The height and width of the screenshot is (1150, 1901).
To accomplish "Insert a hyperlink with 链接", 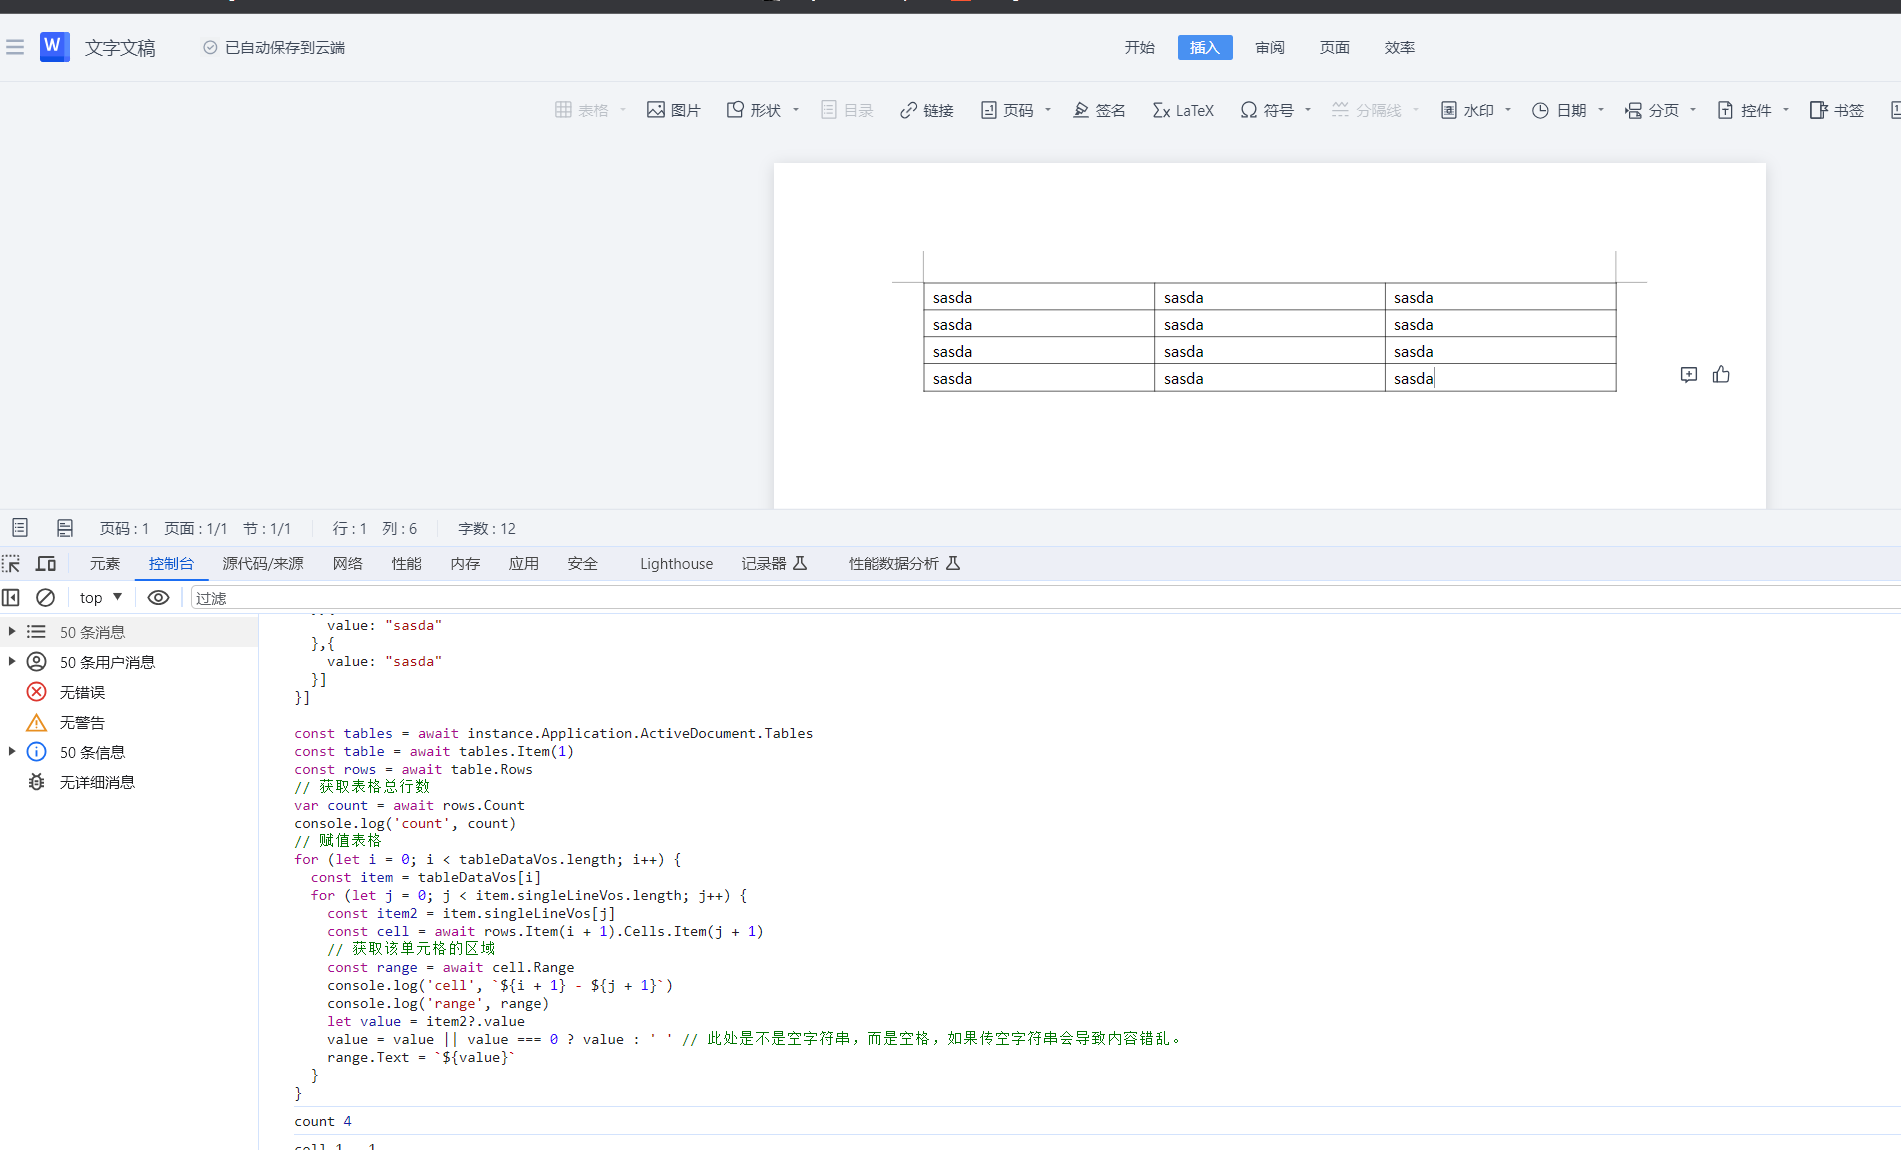I will point(927,110).
